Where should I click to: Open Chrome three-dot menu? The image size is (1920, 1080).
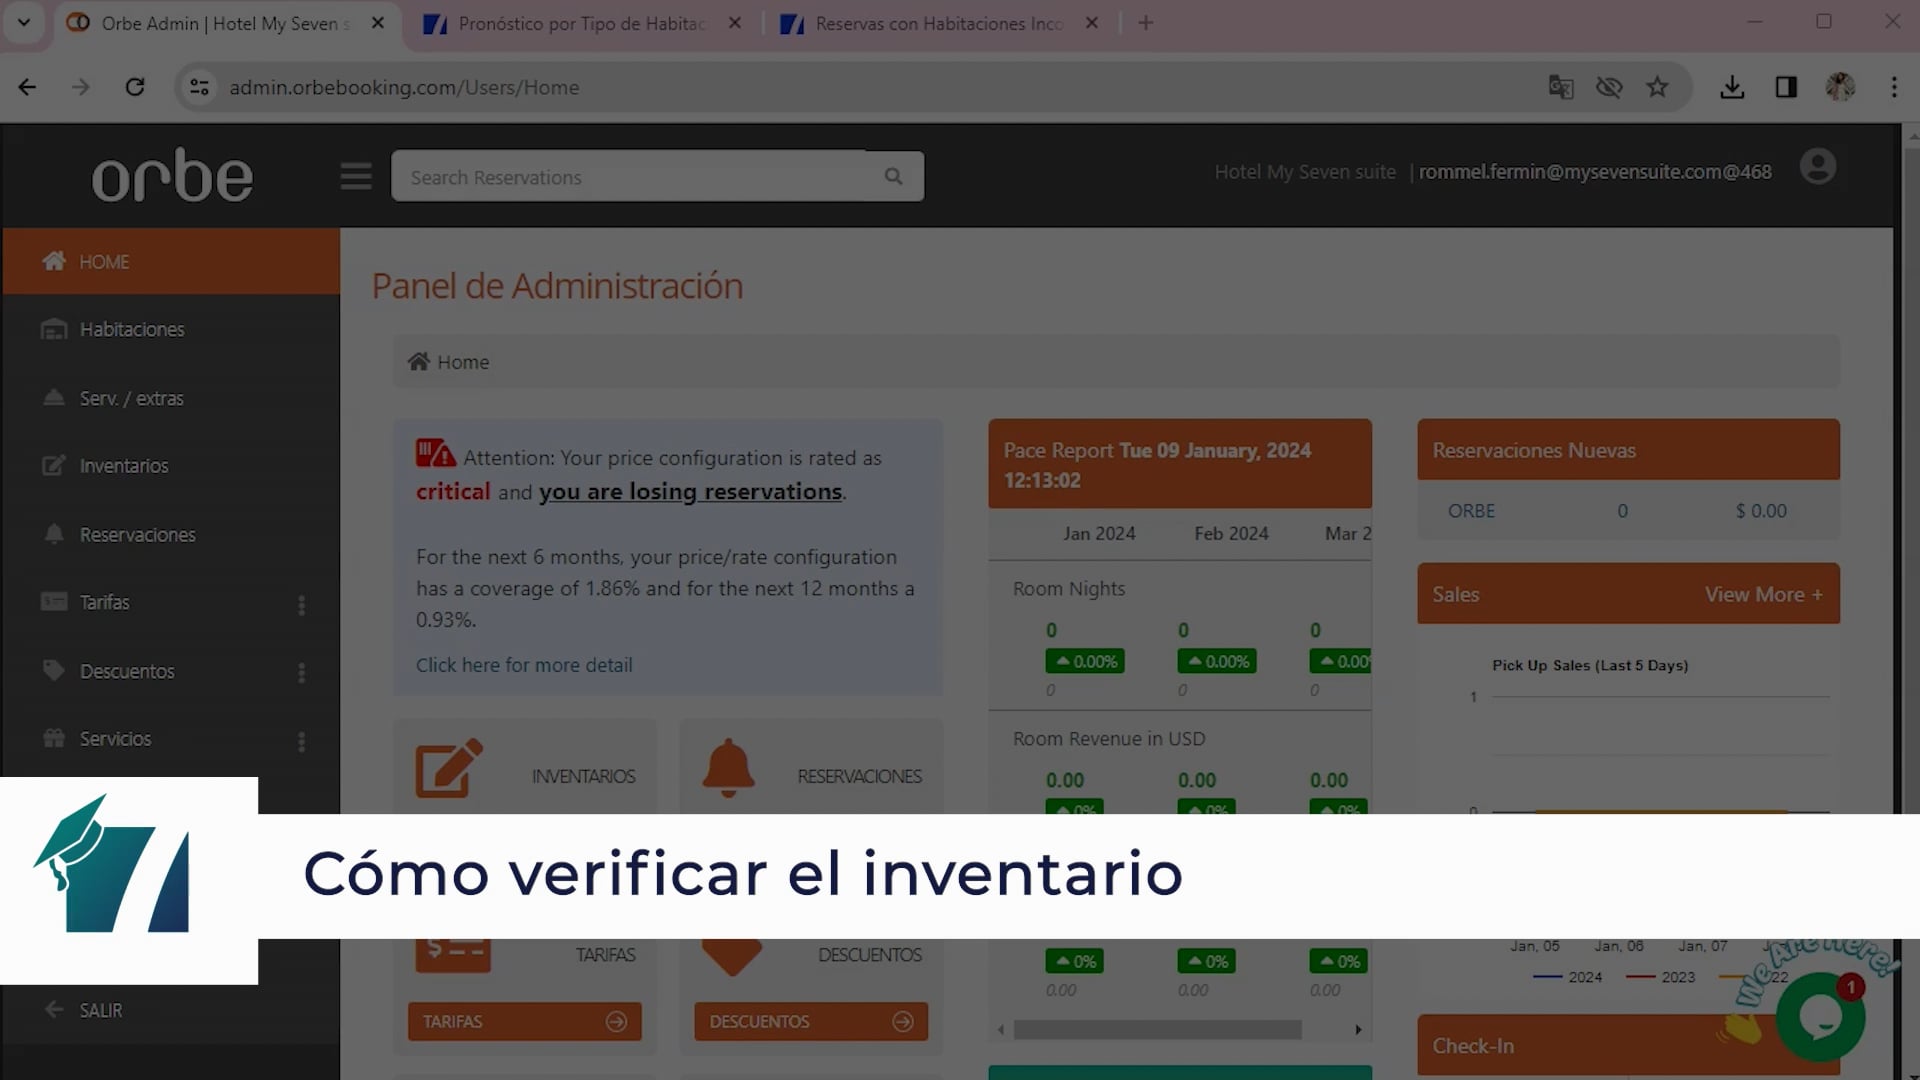[x=1893, y=88]
